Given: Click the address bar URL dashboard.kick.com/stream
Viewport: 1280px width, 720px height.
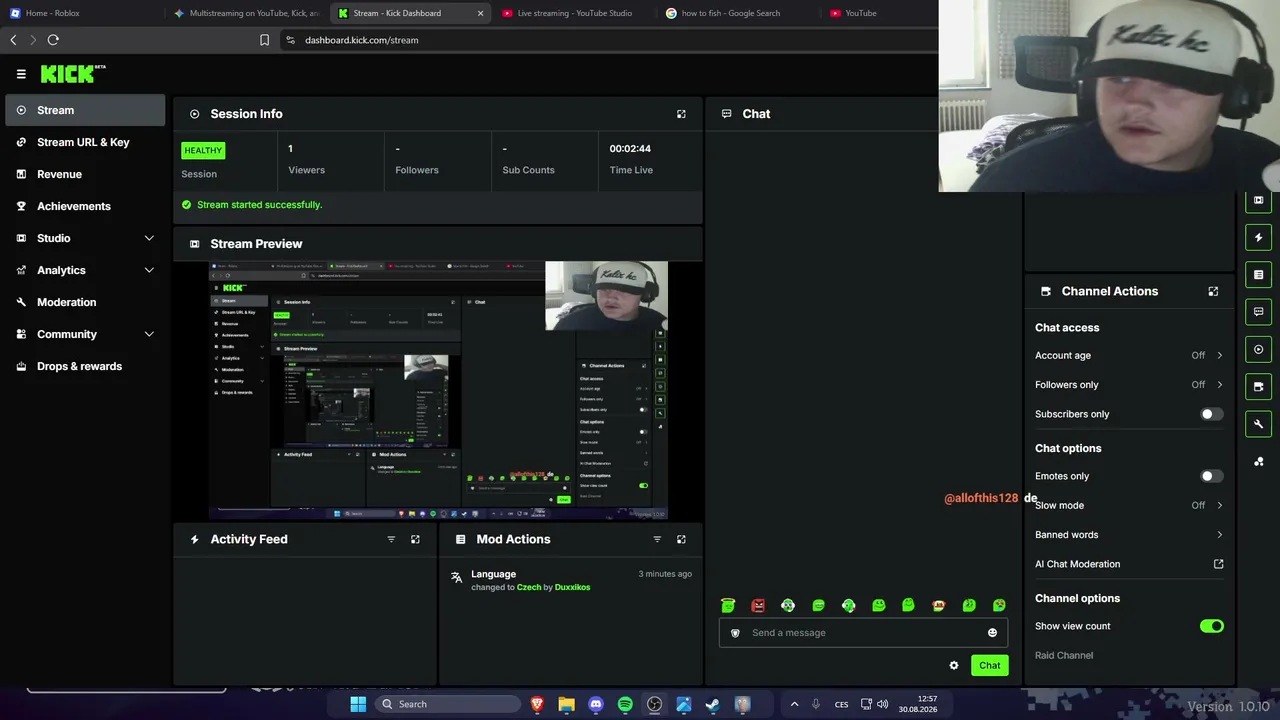Looking at the screenshot, I should point(362,40).
